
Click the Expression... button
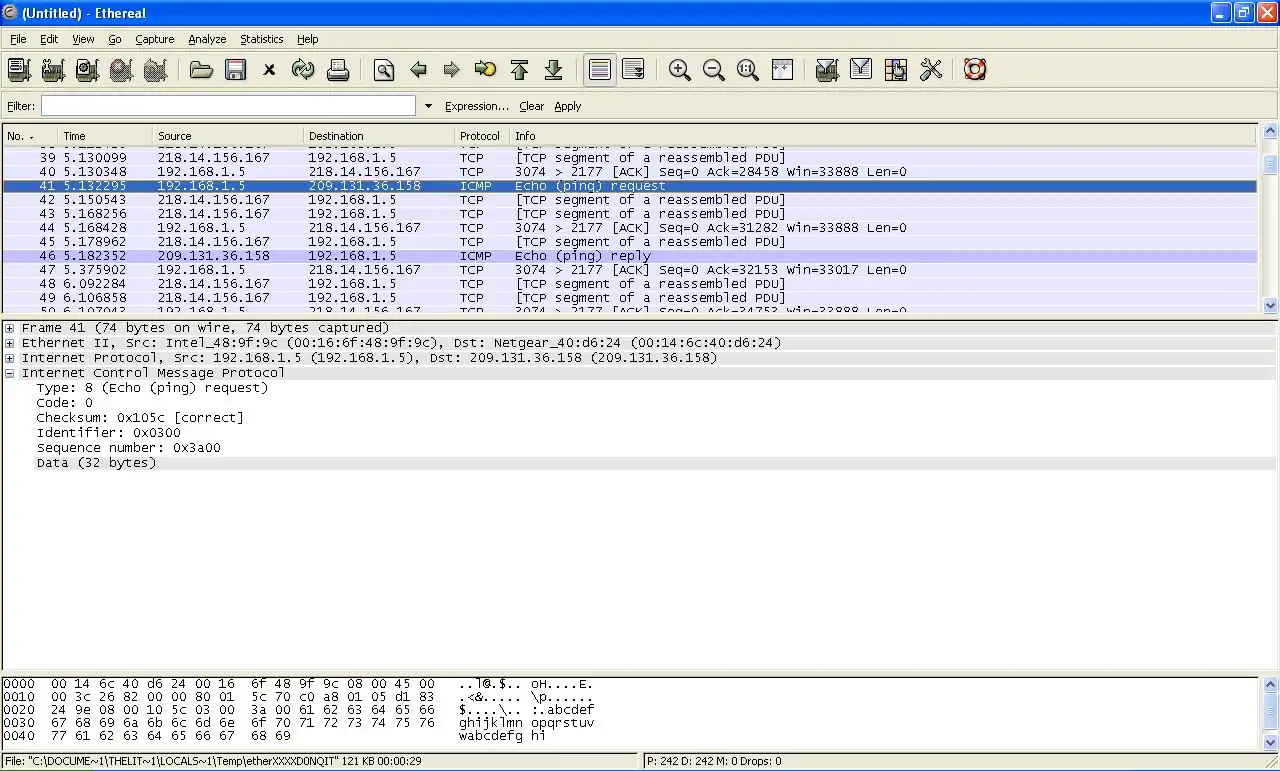click(x=476, y=106)
